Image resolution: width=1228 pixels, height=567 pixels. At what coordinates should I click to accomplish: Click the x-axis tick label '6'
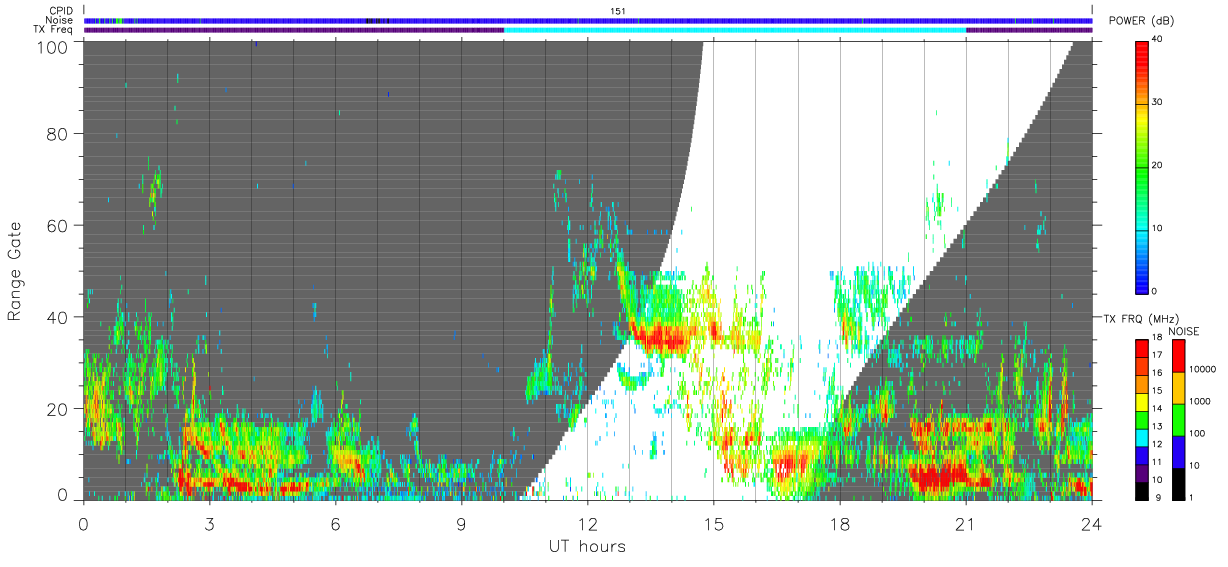click(x=335, y=523)
